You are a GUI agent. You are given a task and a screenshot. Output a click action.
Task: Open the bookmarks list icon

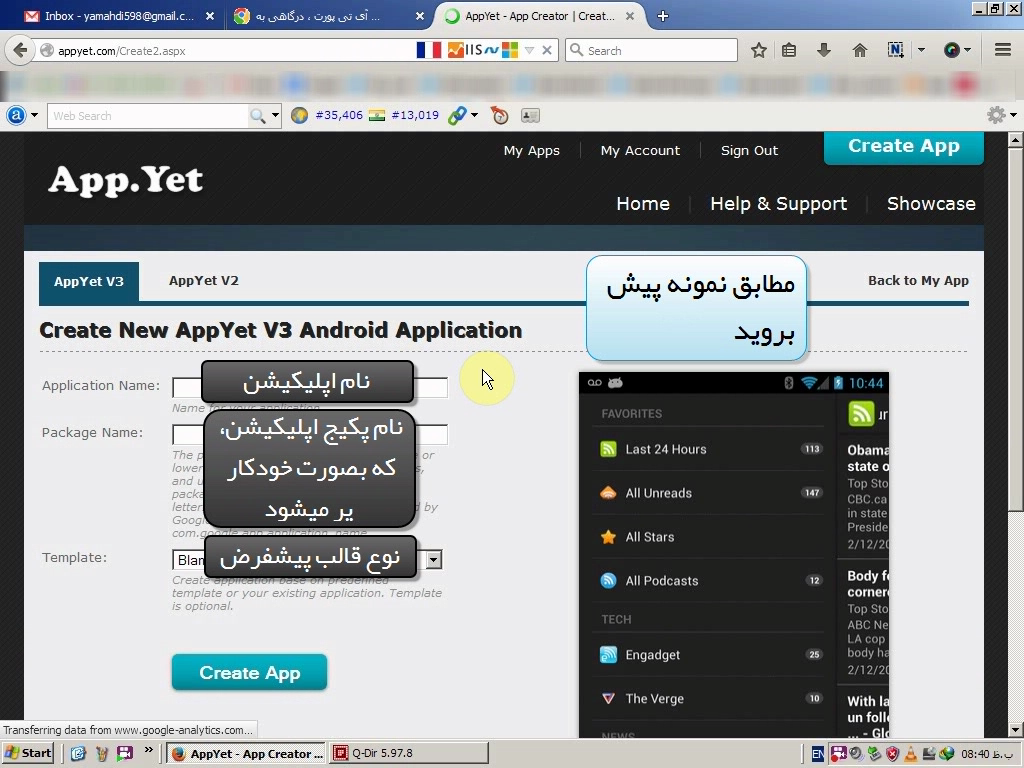789,50
